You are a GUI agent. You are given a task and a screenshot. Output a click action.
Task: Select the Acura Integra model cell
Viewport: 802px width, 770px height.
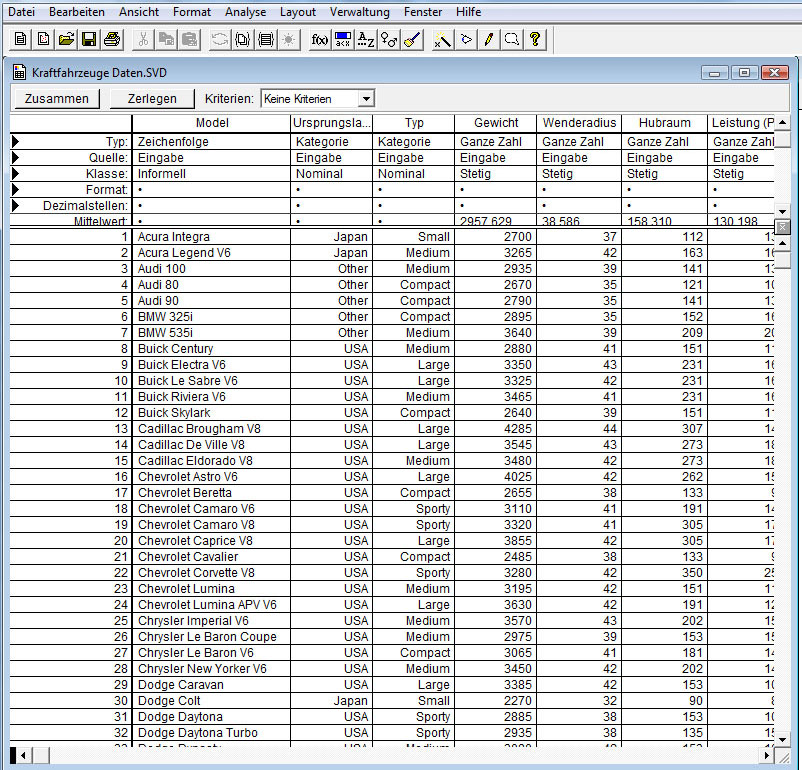pyautogui.click(x=212, y=237)
